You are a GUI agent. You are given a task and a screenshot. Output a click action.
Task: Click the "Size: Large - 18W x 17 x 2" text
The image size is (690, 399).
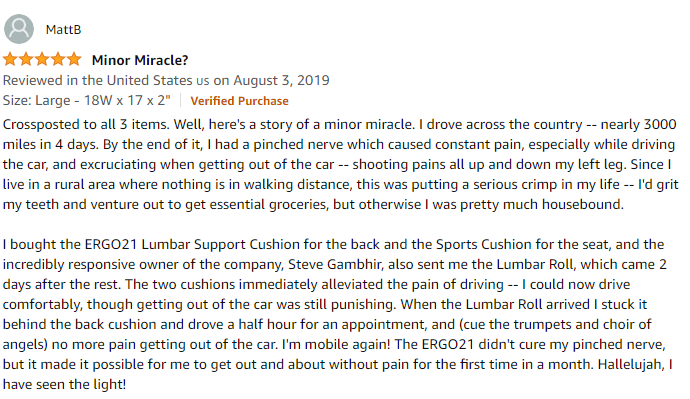click(x=87, y=100)
